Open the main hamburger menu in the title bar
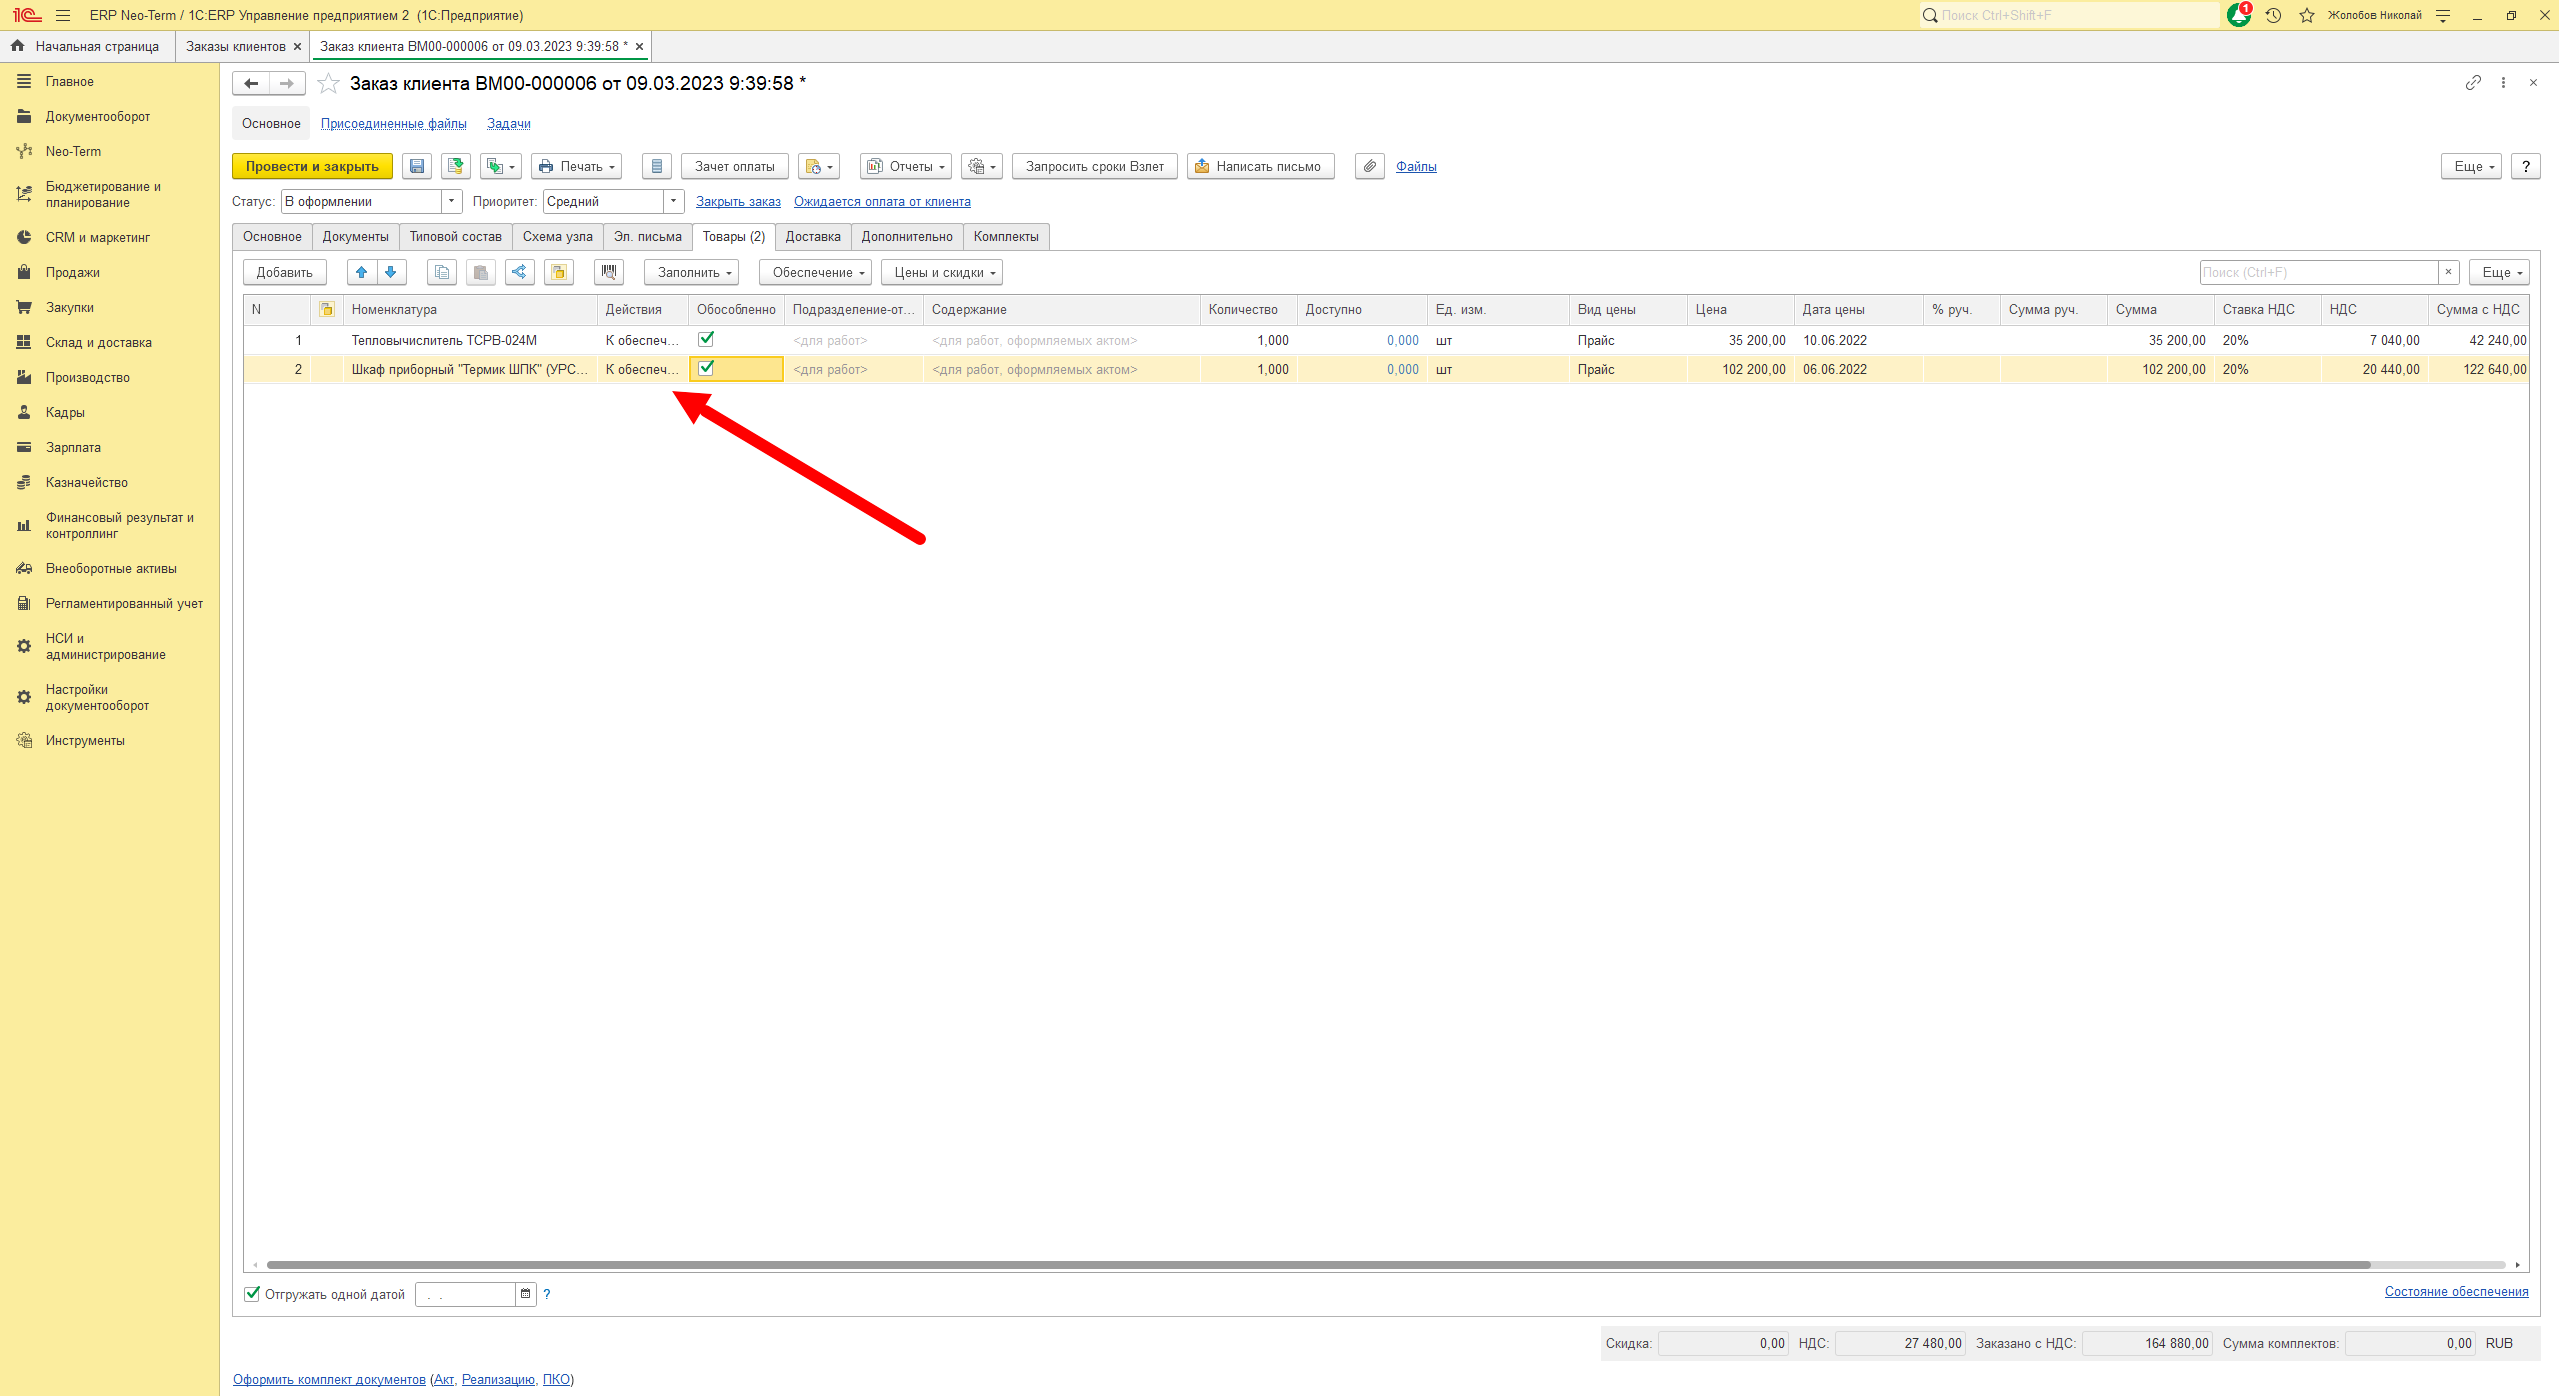The image size is (2559, 1396). 63,15
